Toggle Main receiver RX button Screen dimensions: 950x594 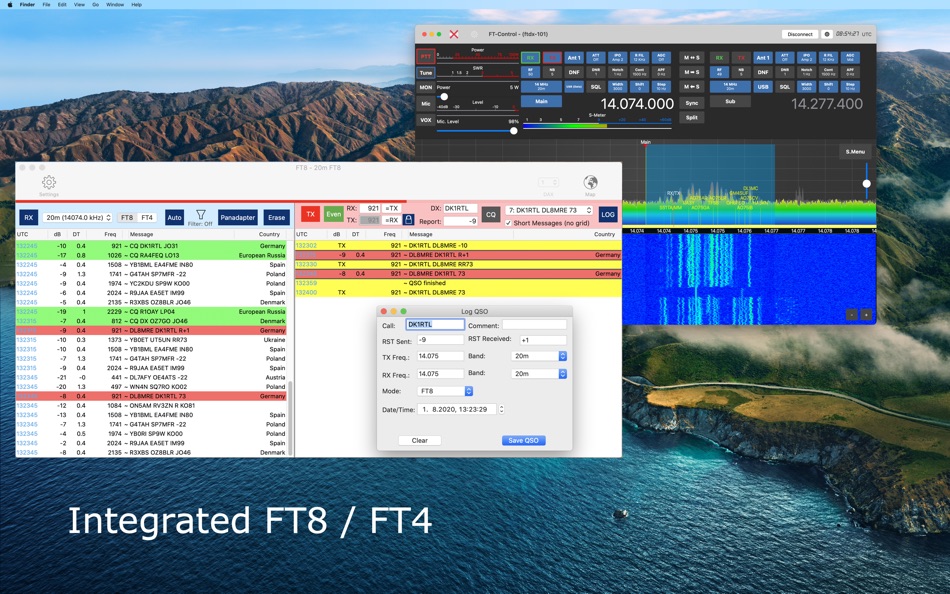(530, 58)
